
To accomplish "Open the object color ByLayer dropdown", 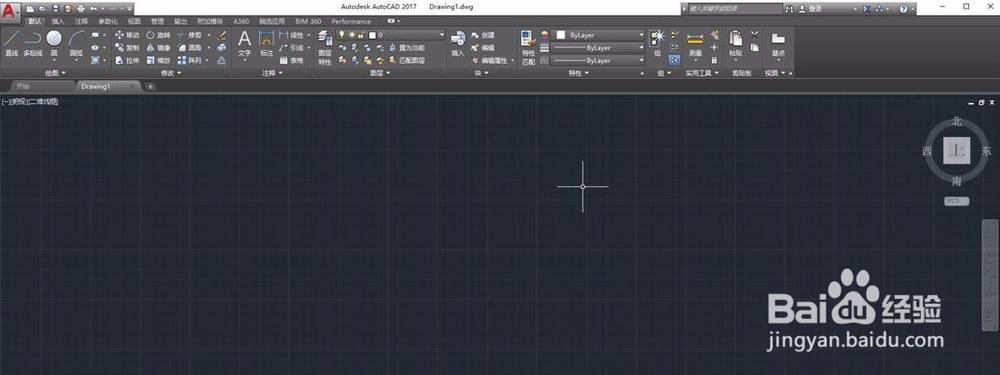I will point(599,35).
